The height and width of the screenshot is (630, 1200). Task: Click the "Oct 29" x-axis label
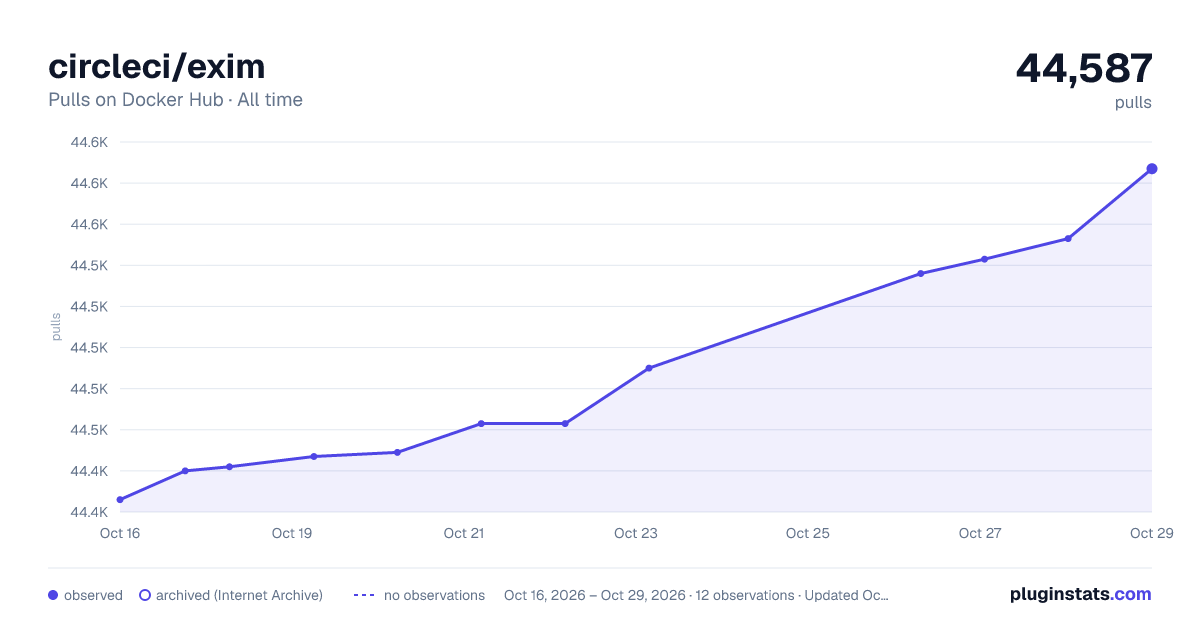tap(1151, 533)
